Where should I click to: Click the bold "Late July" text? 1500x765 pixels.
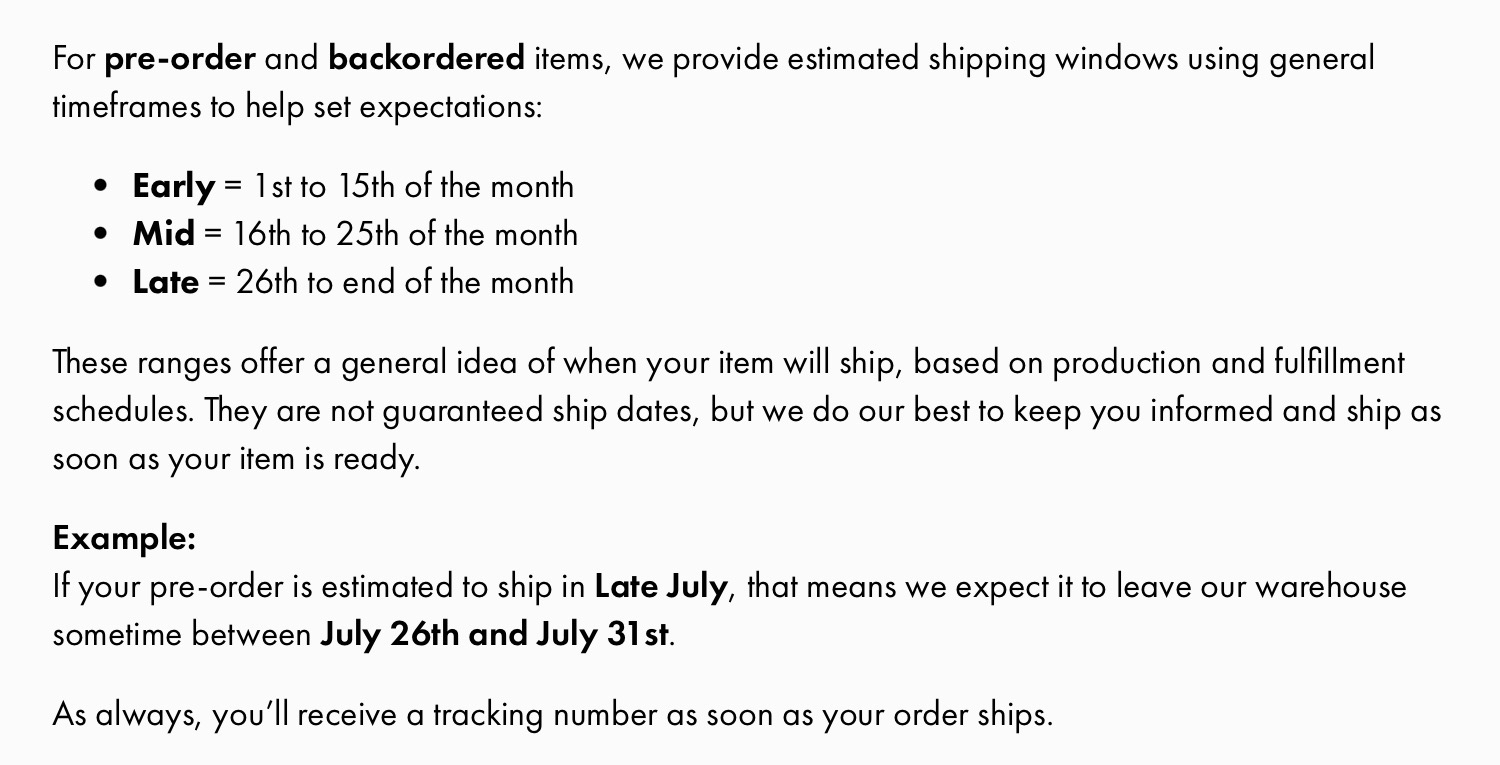660,586
